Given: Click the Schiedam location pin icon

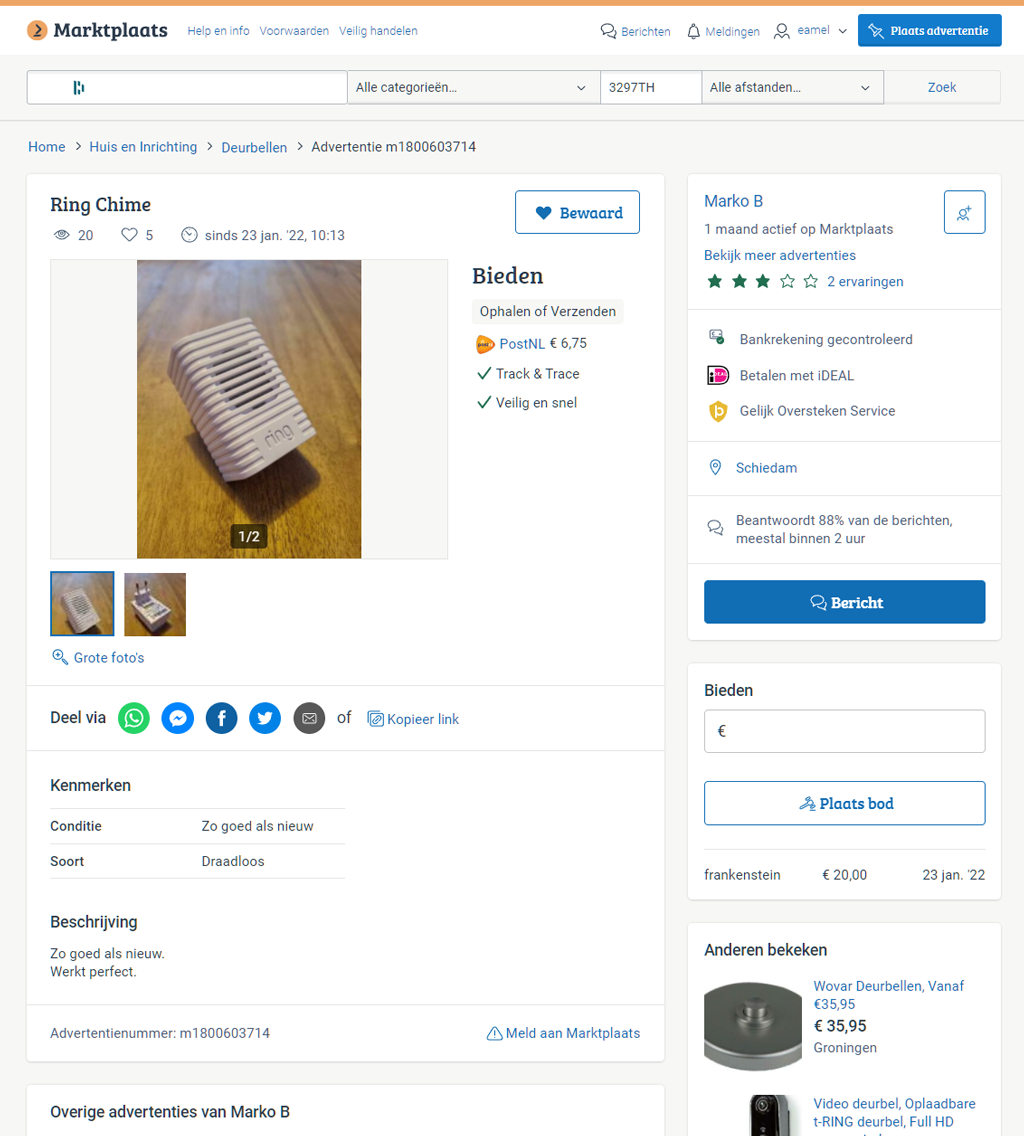Looking at the screenshot, I should pyautogui.click(x=715, y=467).
